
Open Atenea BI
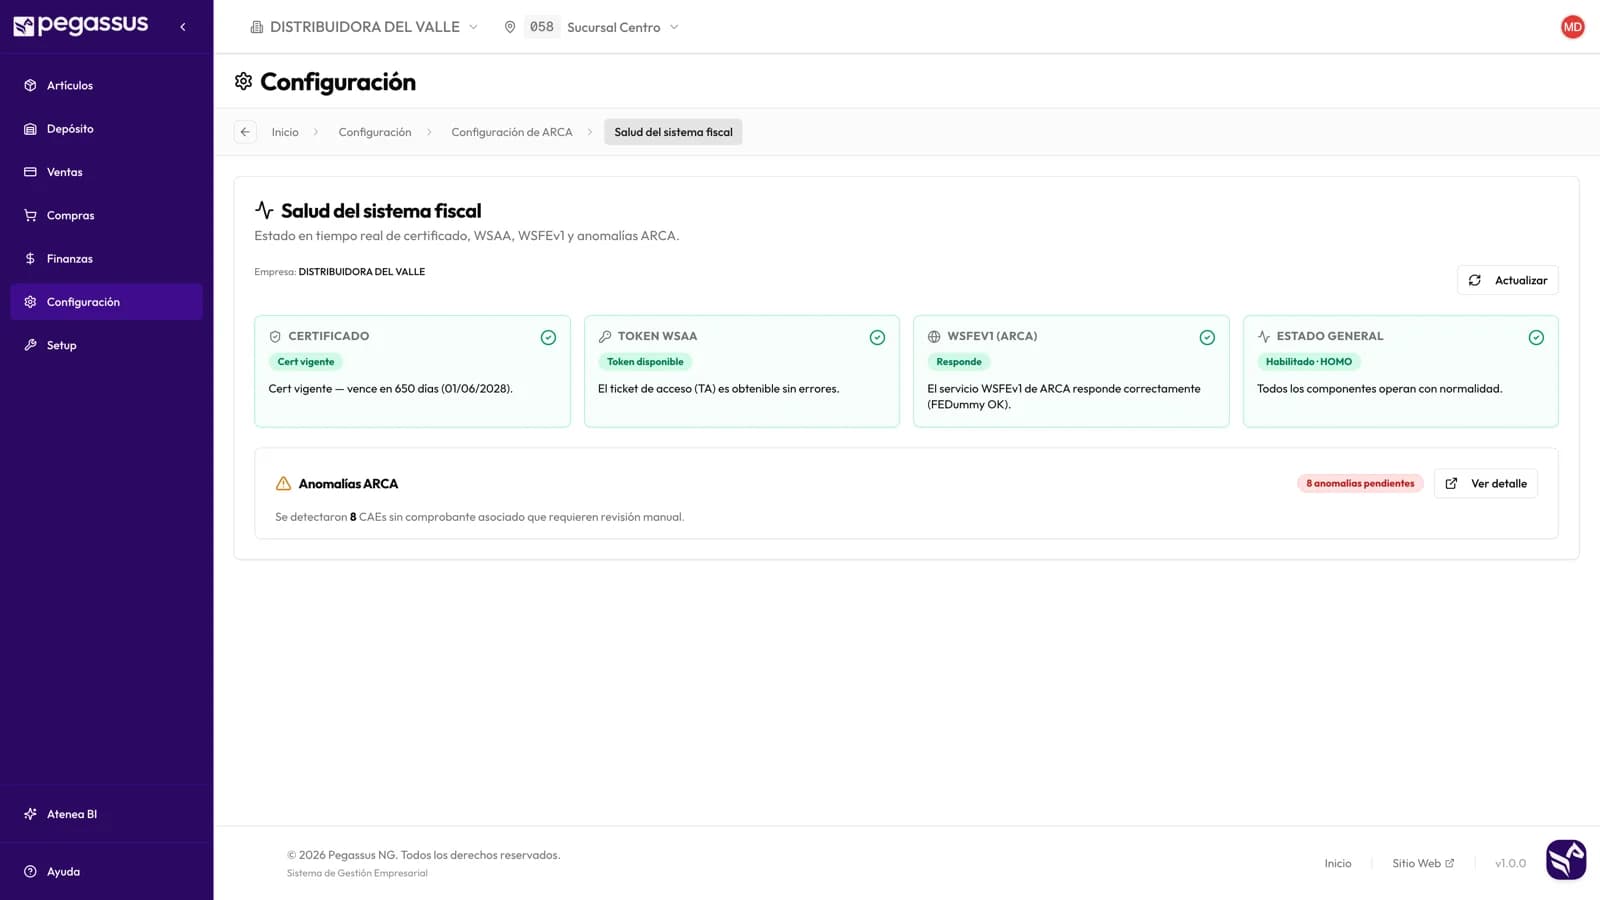click(x=106, y=814)
